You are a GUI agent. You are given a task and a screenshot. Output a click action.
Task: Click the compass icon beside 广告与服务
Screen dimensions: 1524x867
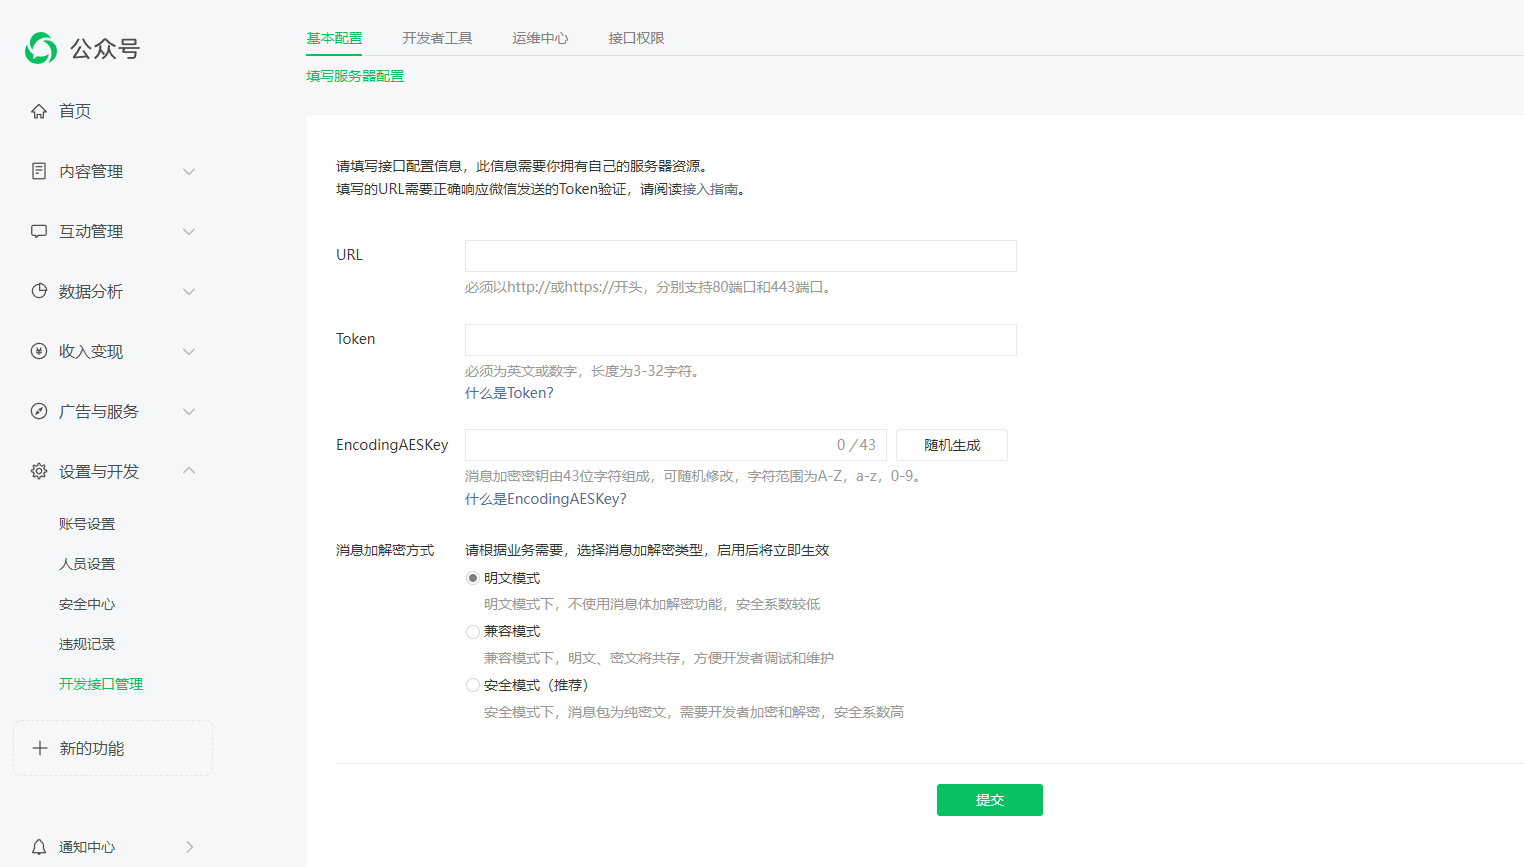click(39, 411)
